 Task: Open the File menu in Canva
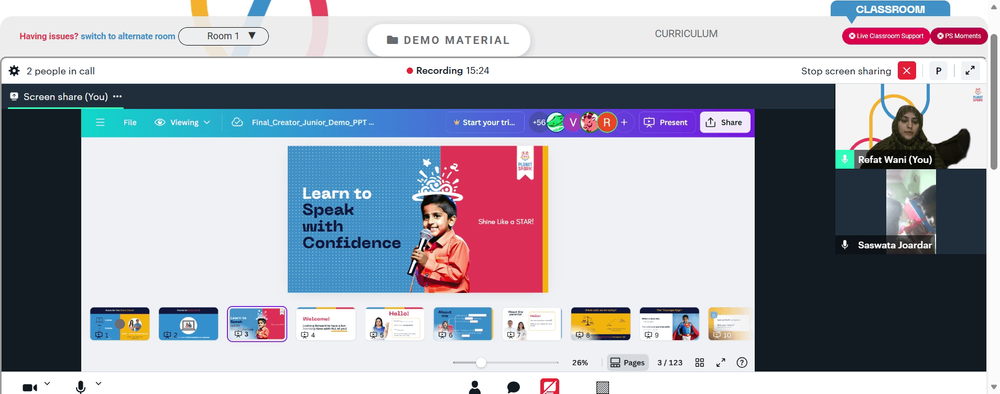click(130, 122)
